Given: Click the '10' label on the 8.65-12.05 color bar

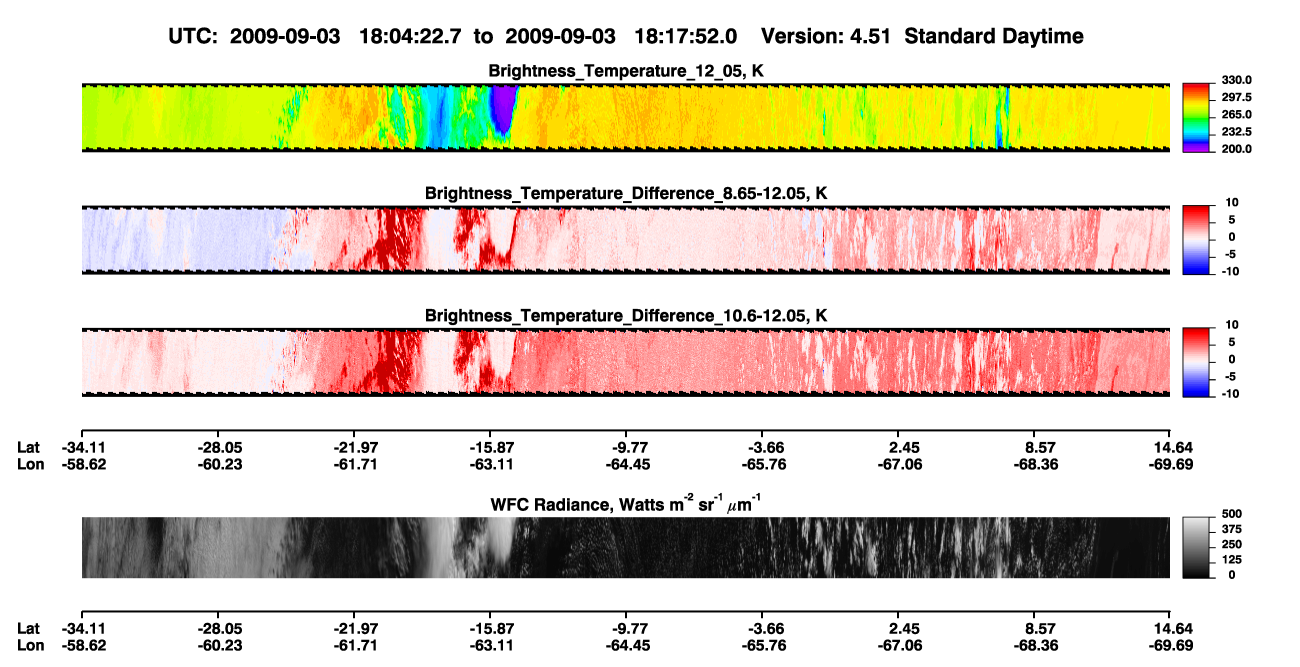Looking at the screenshot, I should (1230, 203).
